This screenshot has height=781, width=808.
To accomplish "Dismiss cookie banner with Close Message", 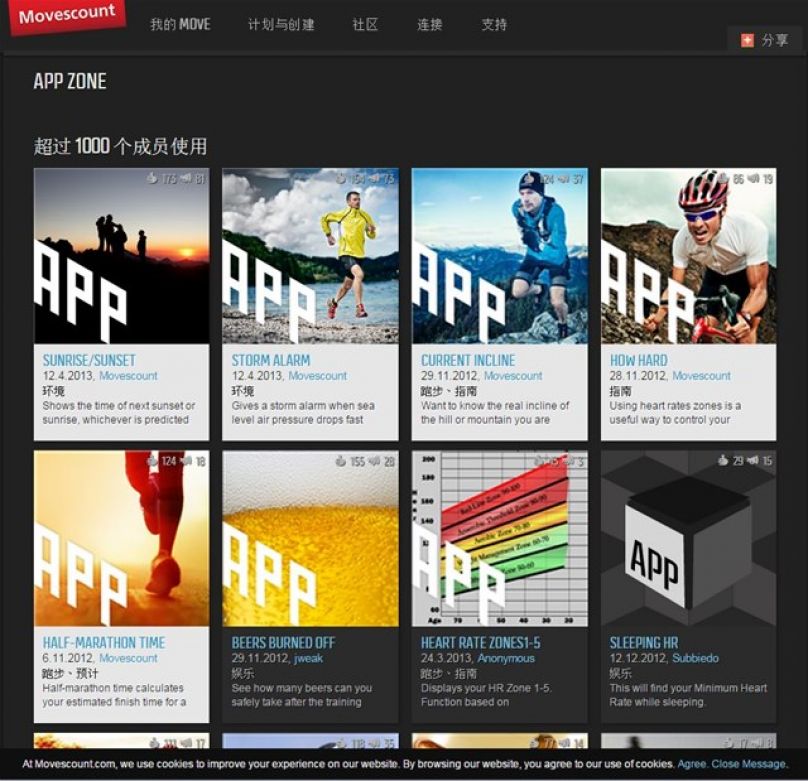I will click(749, 764).
